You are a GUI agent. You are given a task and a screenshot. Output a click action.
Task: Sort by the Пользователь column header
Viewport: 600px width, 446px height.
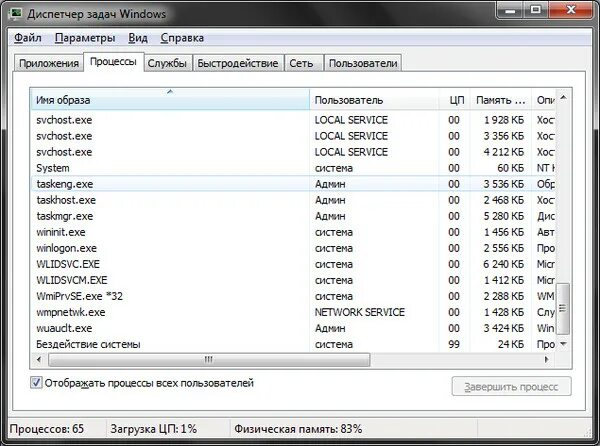[x=374, y=100]
